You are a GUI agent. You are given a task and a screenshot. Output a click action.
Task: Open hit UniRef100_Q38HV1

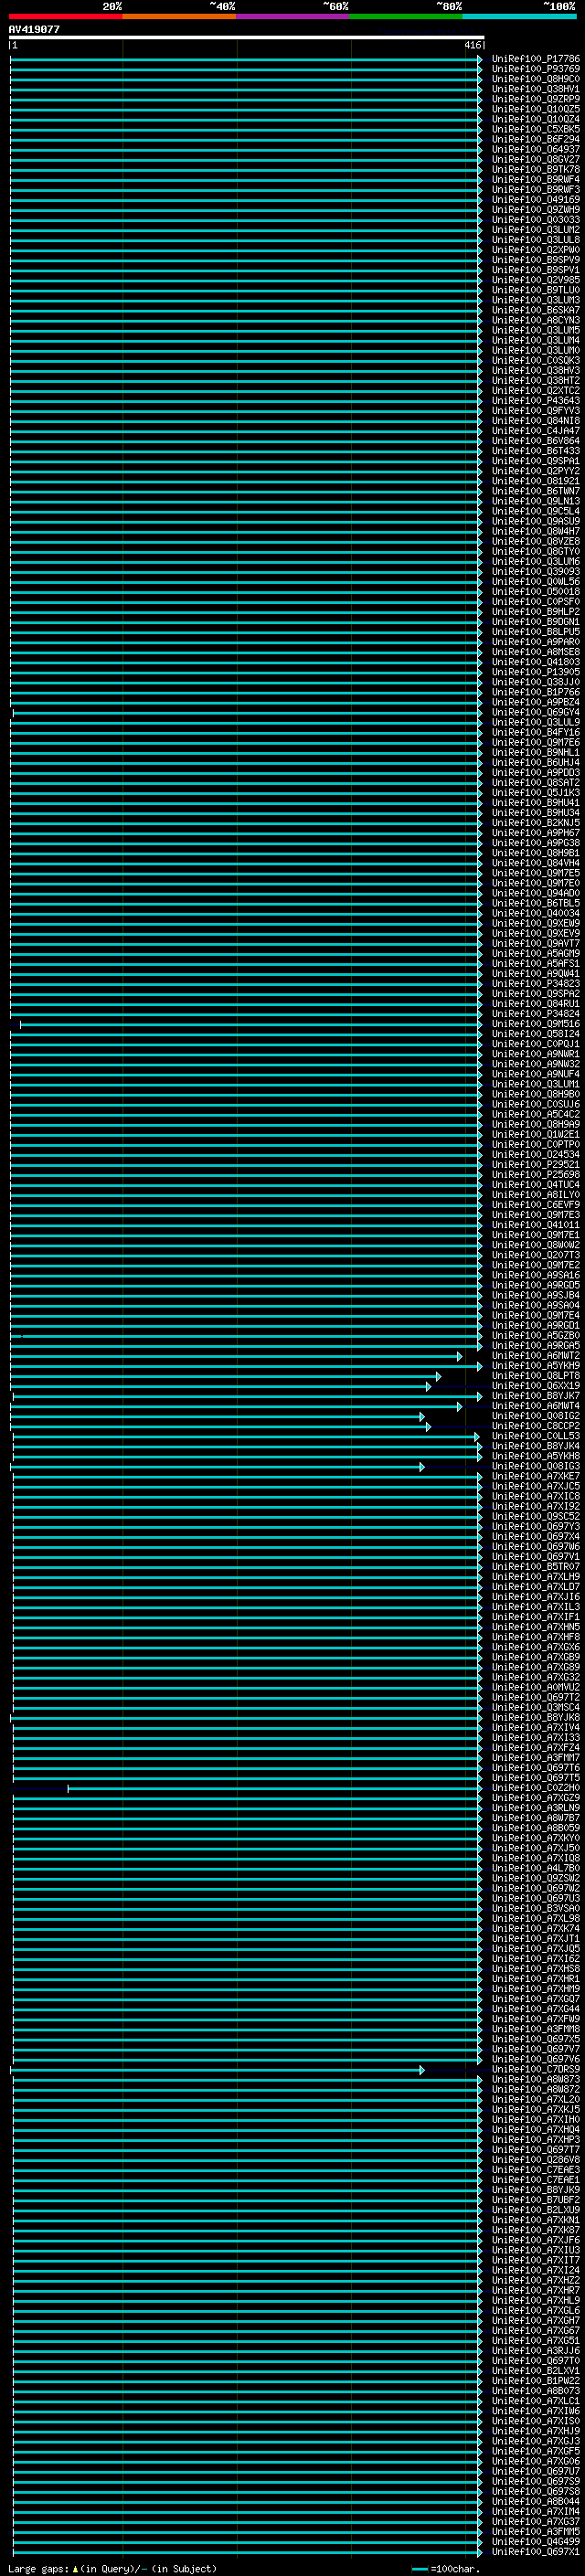coord(536,89)
